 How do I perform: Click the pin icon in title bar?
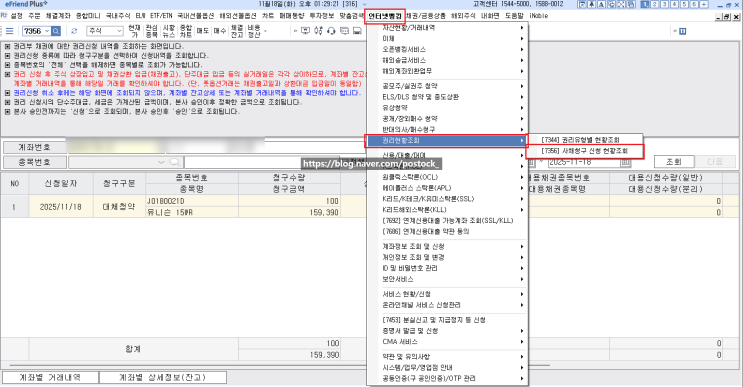[592, 4]
